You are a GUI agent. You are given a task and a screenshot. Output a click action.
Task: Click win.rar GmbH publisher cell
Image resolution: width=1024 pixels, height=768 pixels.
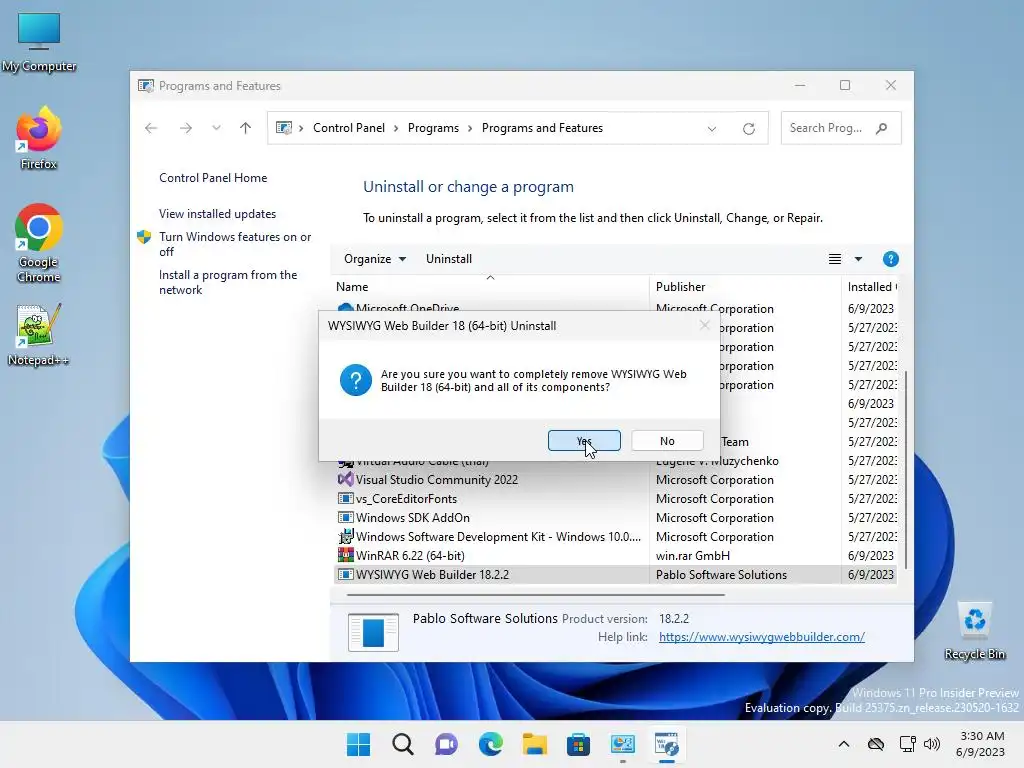693,556
